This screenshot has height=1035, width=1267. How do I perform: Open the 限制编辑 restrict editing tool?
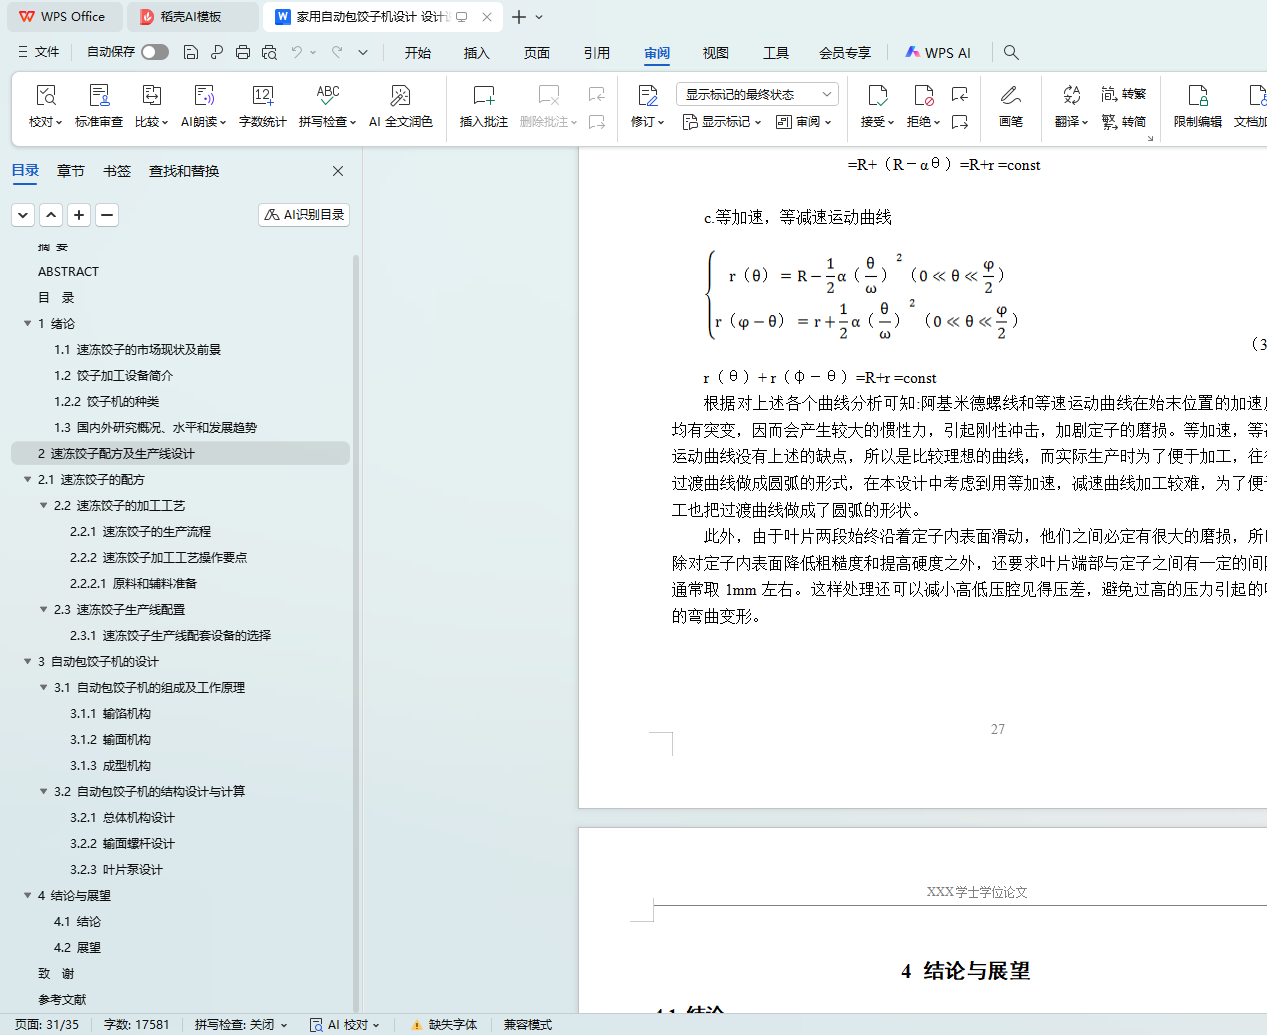coord(1197,105)
